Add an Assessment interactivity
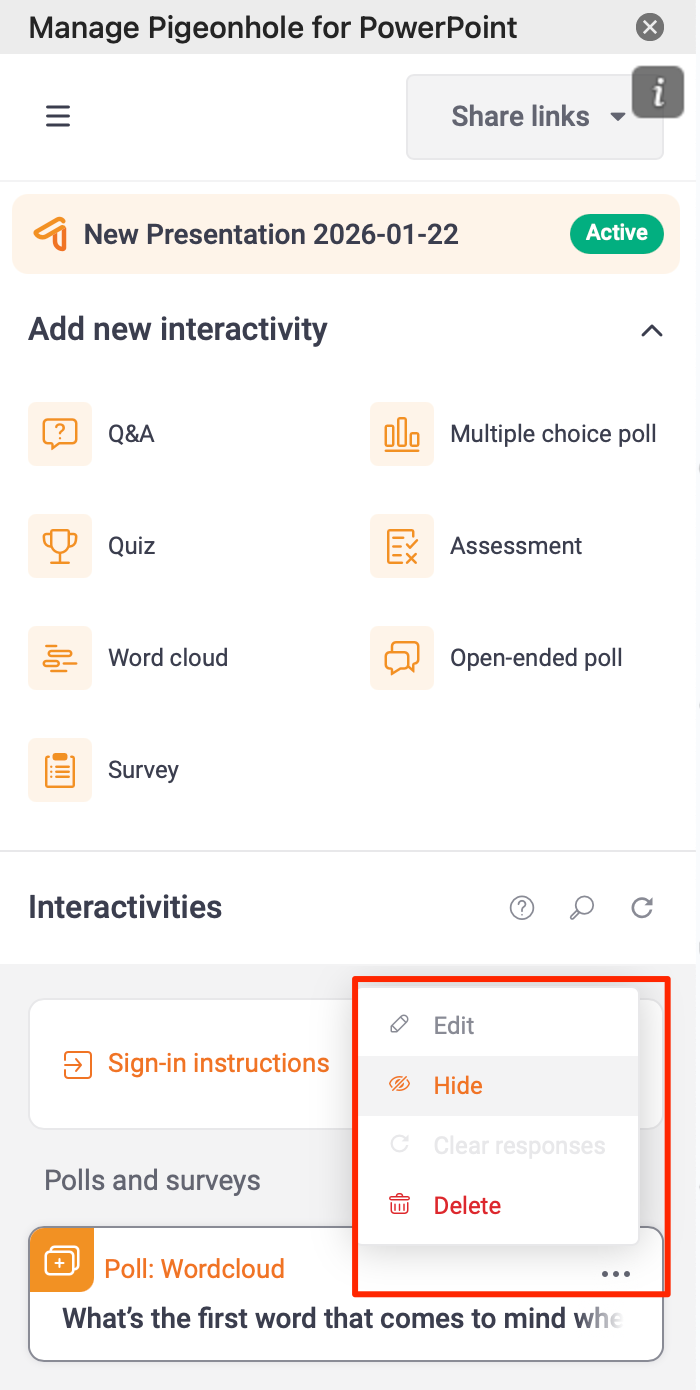This screenshot has height=1390, width=700. click(x=402, y=546)
